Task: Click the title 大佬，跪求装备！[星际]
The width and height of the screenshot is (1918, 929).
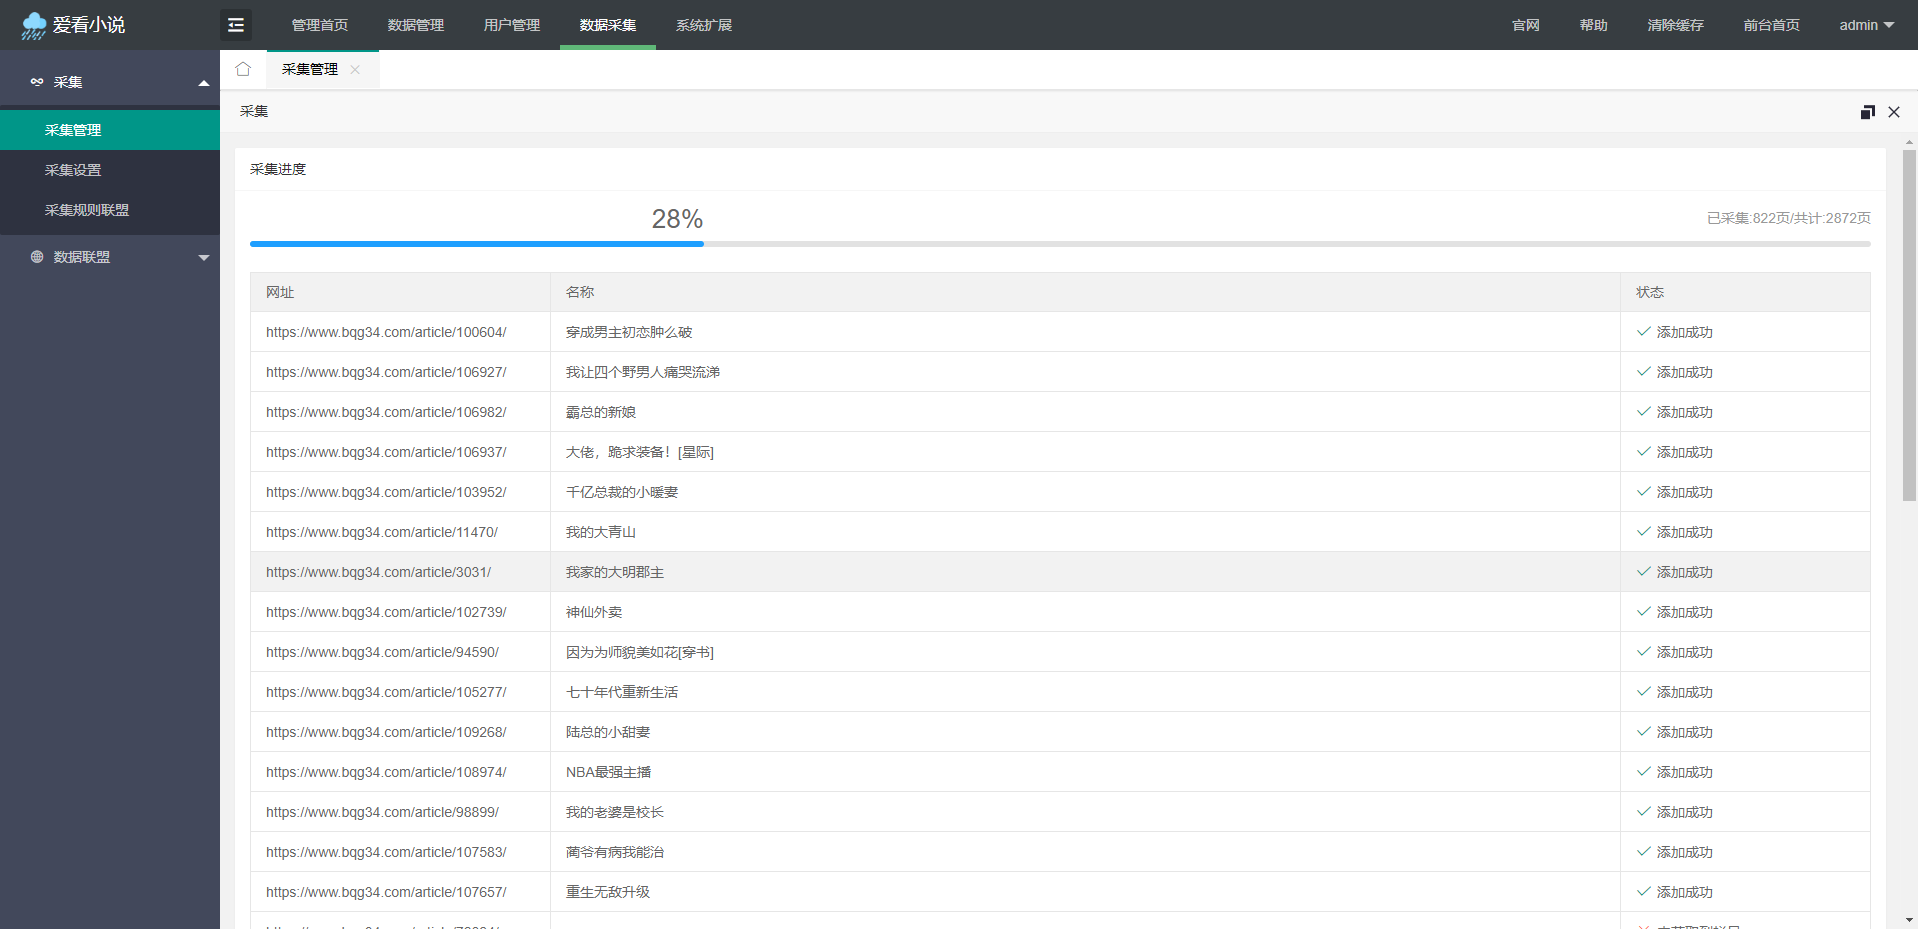Action: (x=640, y=452)
